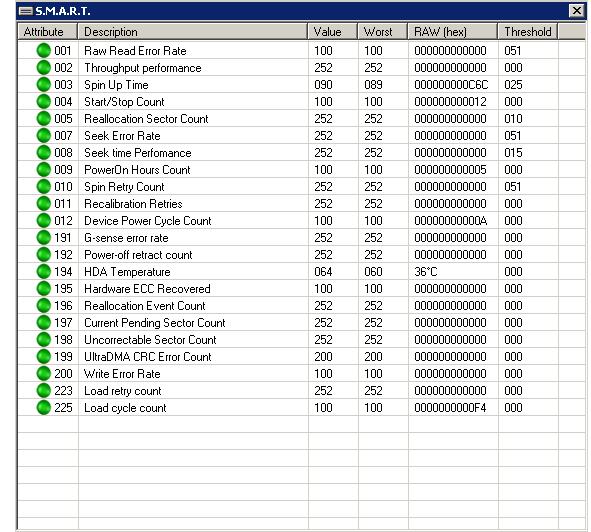The image size is (591, 532).
Task: Click the green status icon for attribute 197
Action: coord(44,322)
